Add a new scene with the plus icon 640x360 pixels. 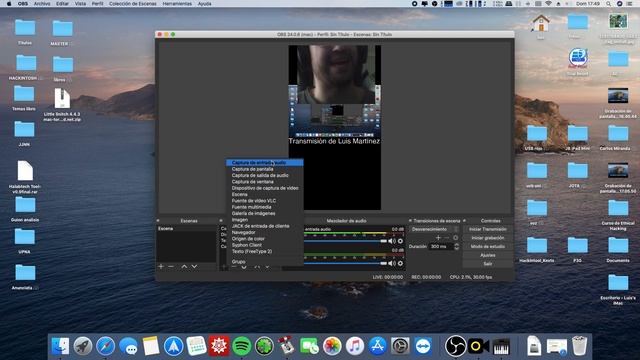click(x=161, y=267)
